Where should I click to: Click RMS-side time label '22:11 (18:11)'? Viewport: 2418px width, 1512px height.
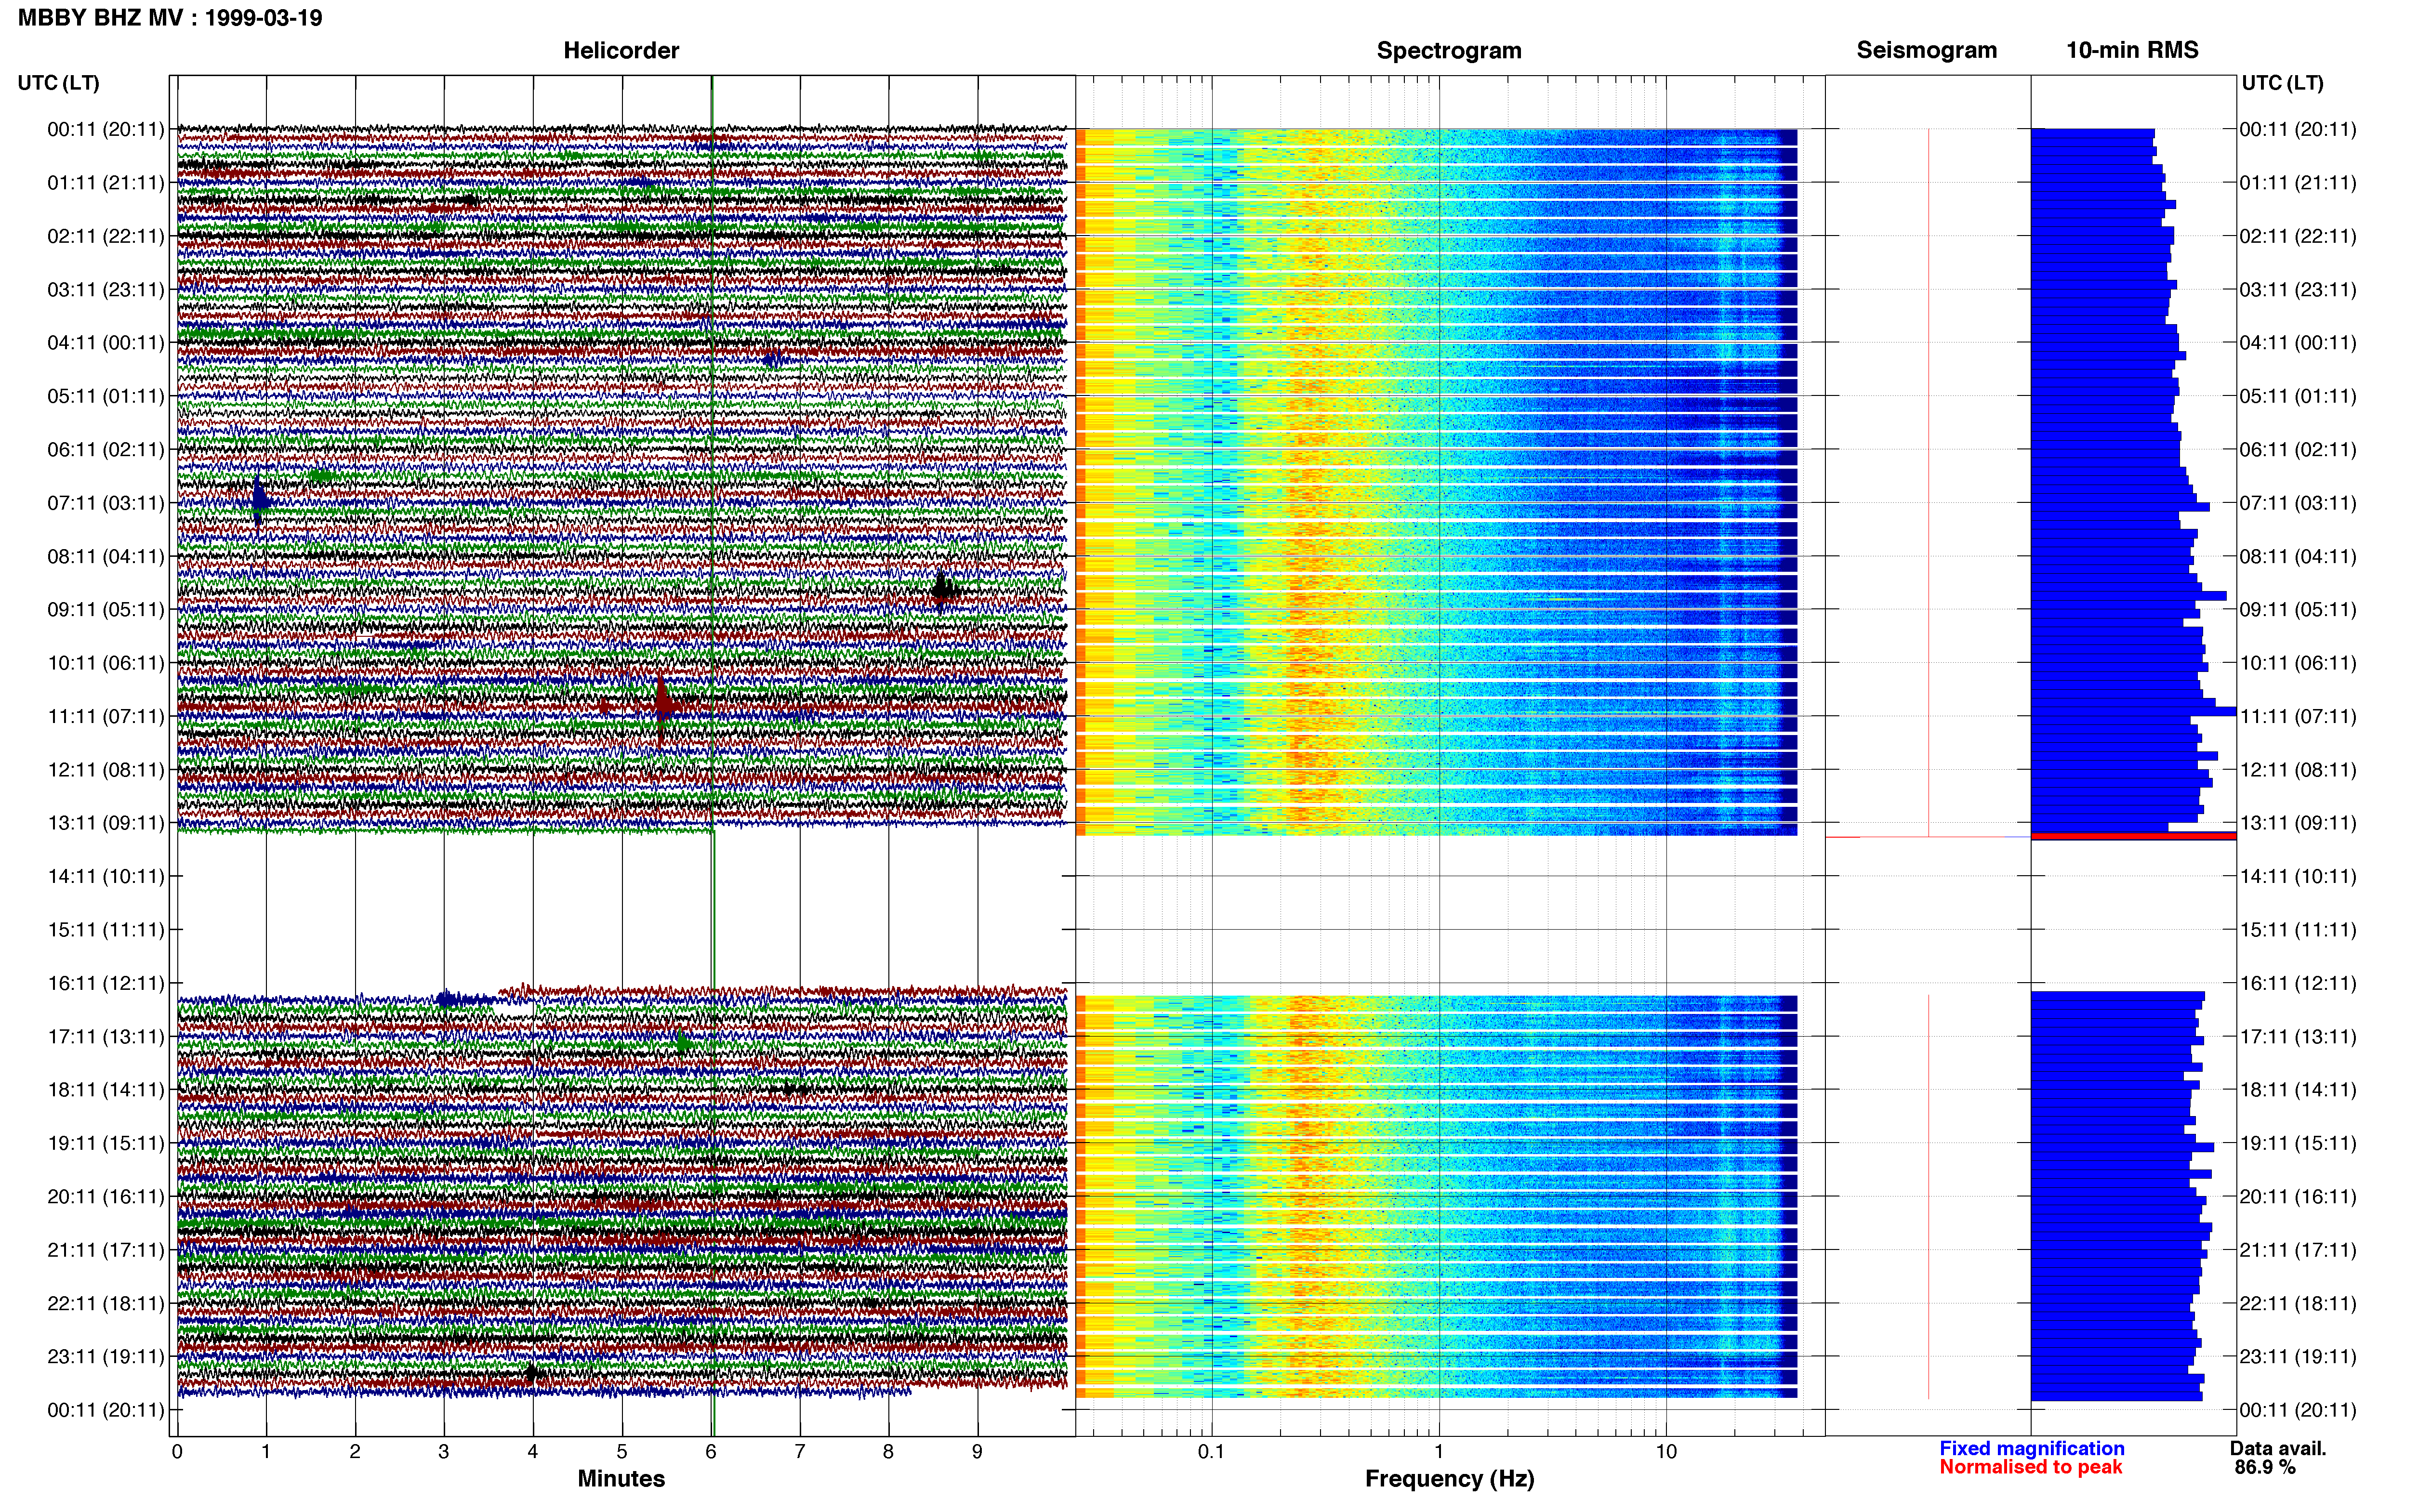[2298, 1303]
